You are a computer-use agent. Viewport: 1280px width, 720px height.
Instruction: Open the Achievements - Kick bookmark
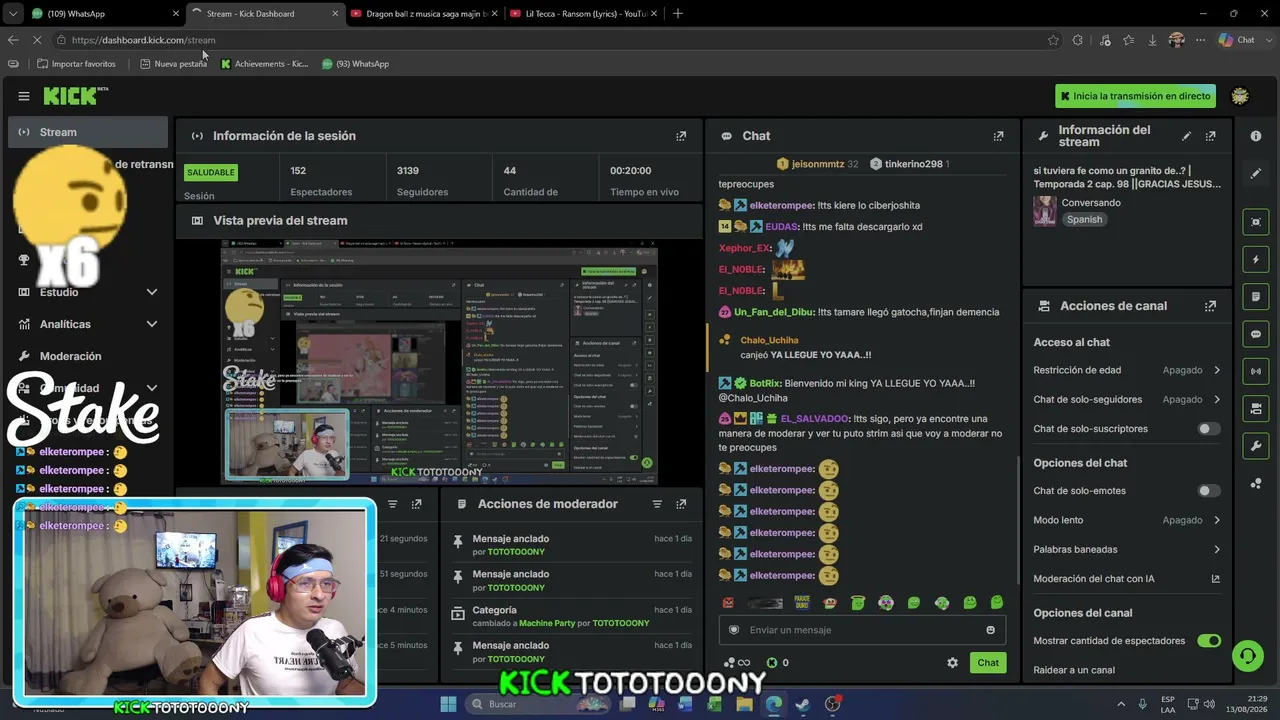[264, 64]
